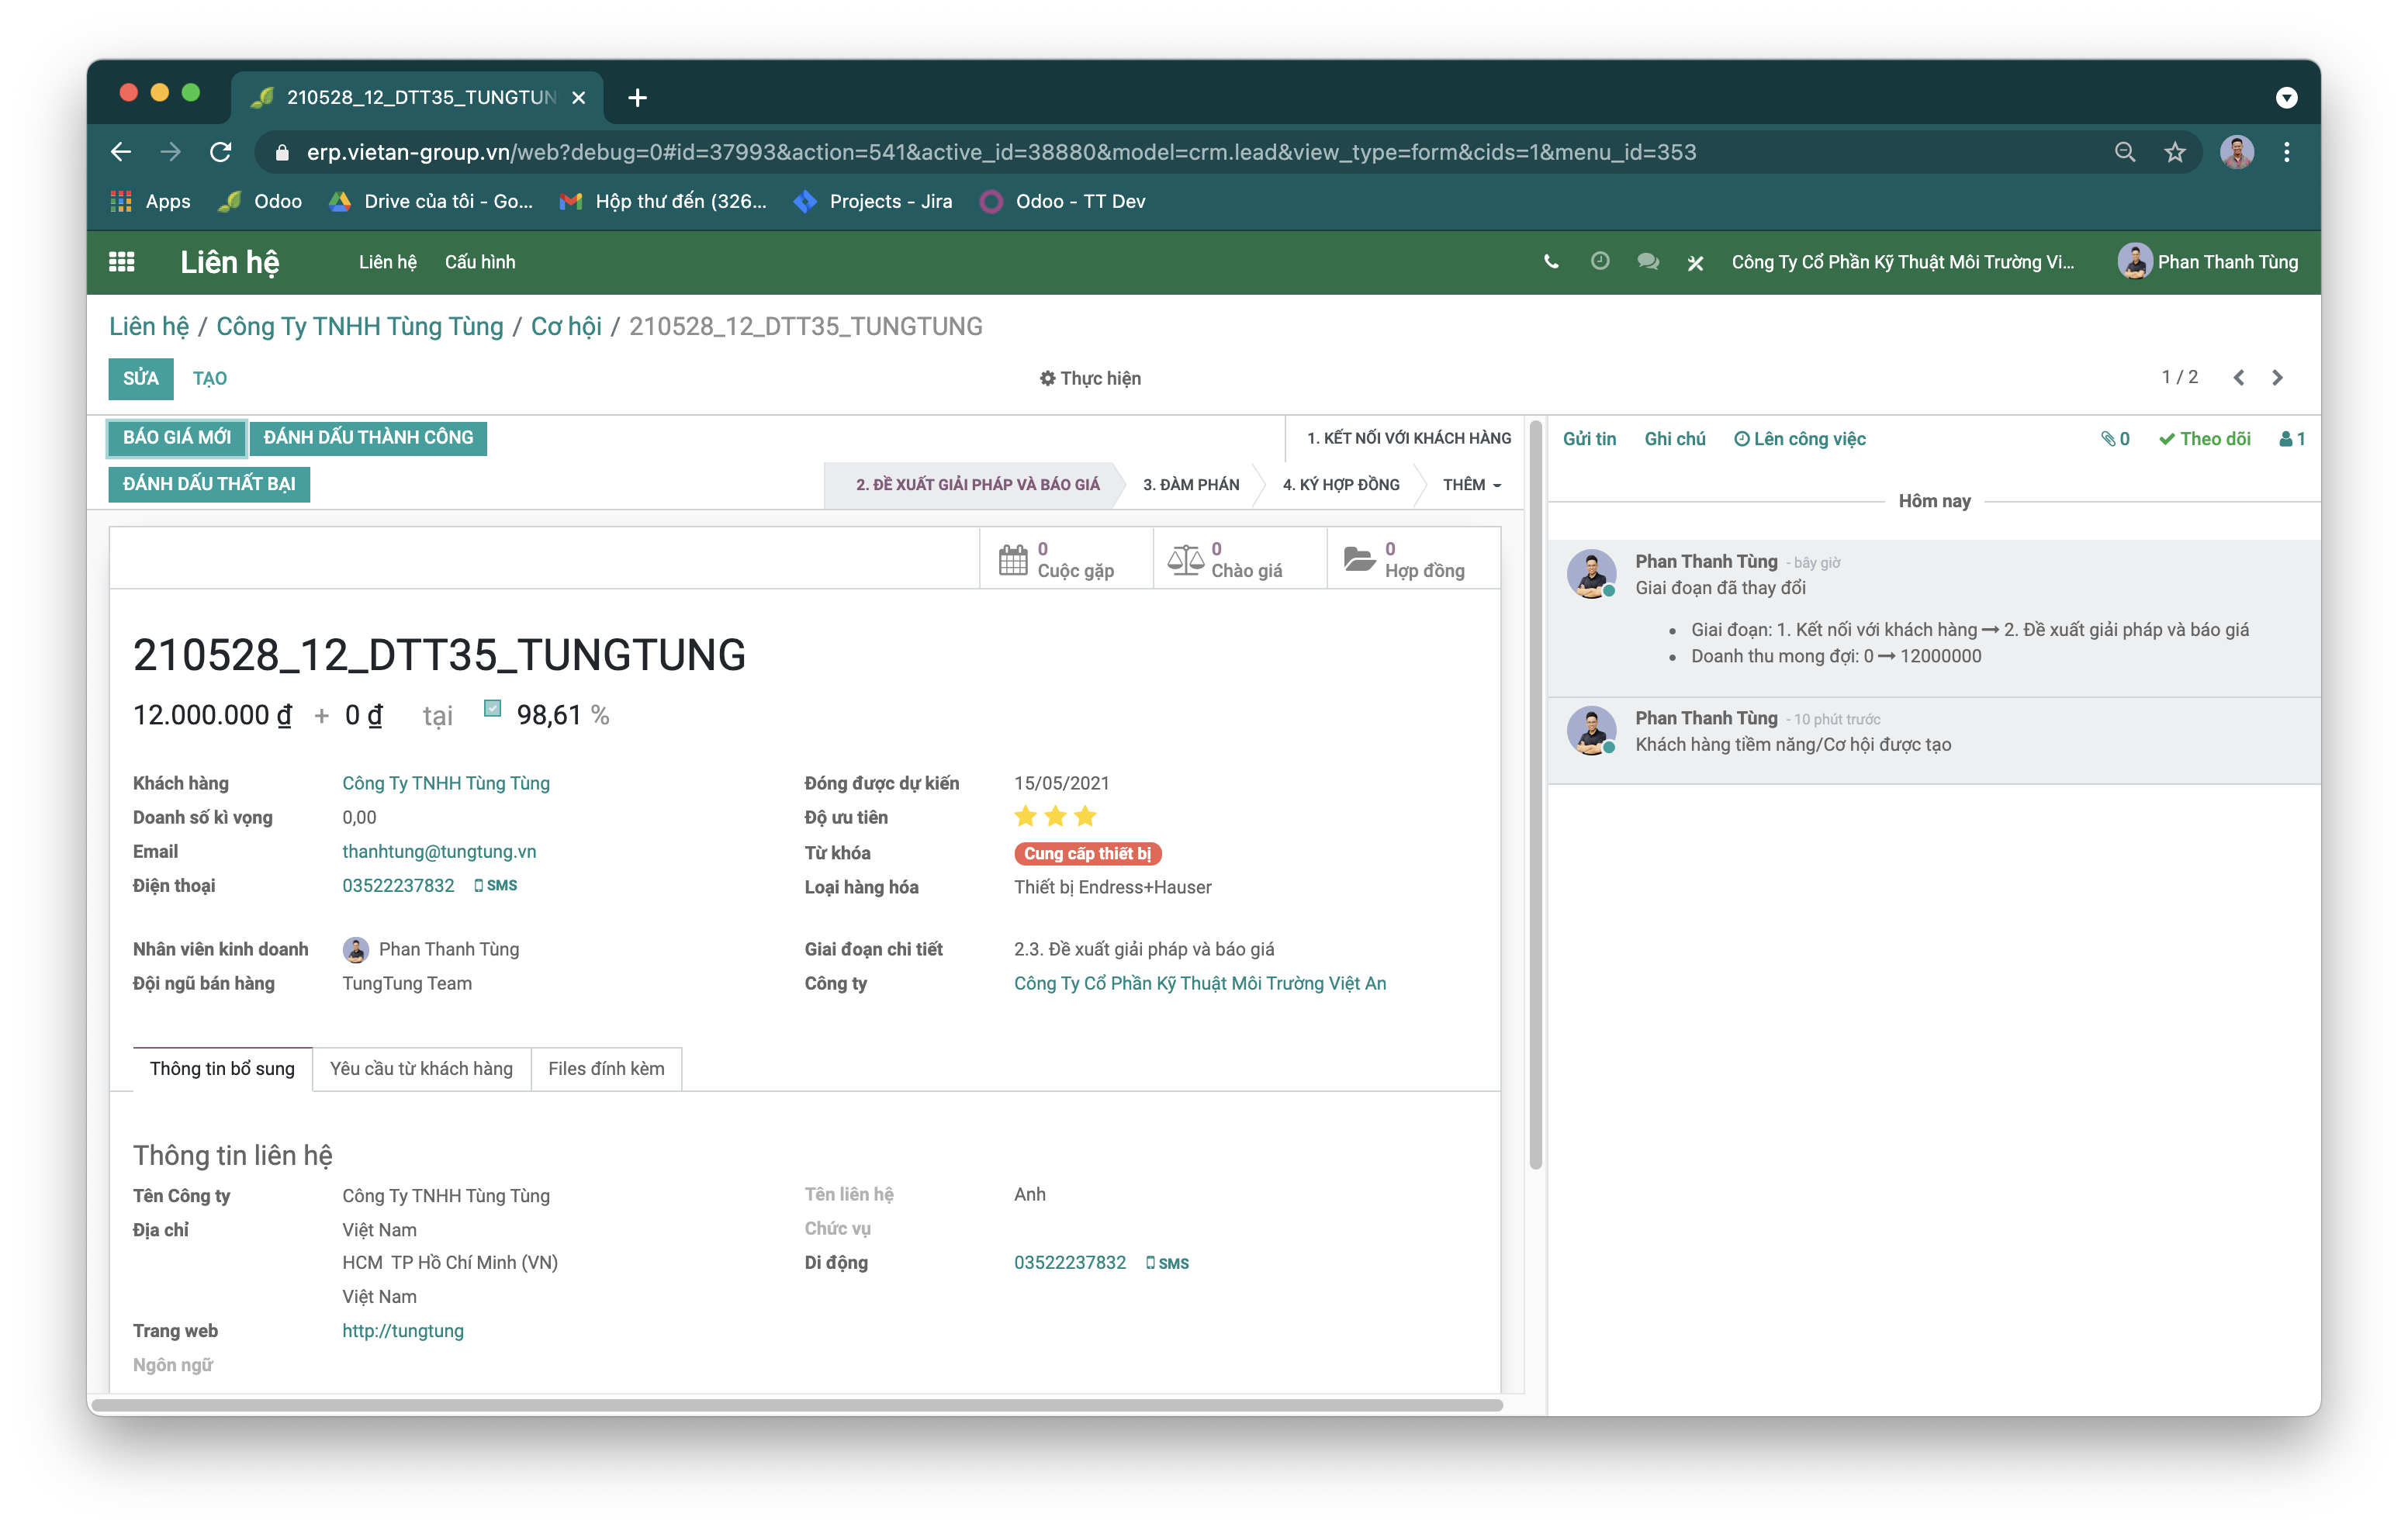The height and width of the screenshot is (1531, 2408).
Task: Open the Odoo apps grid menu
Action: click(x=121, y=262)
